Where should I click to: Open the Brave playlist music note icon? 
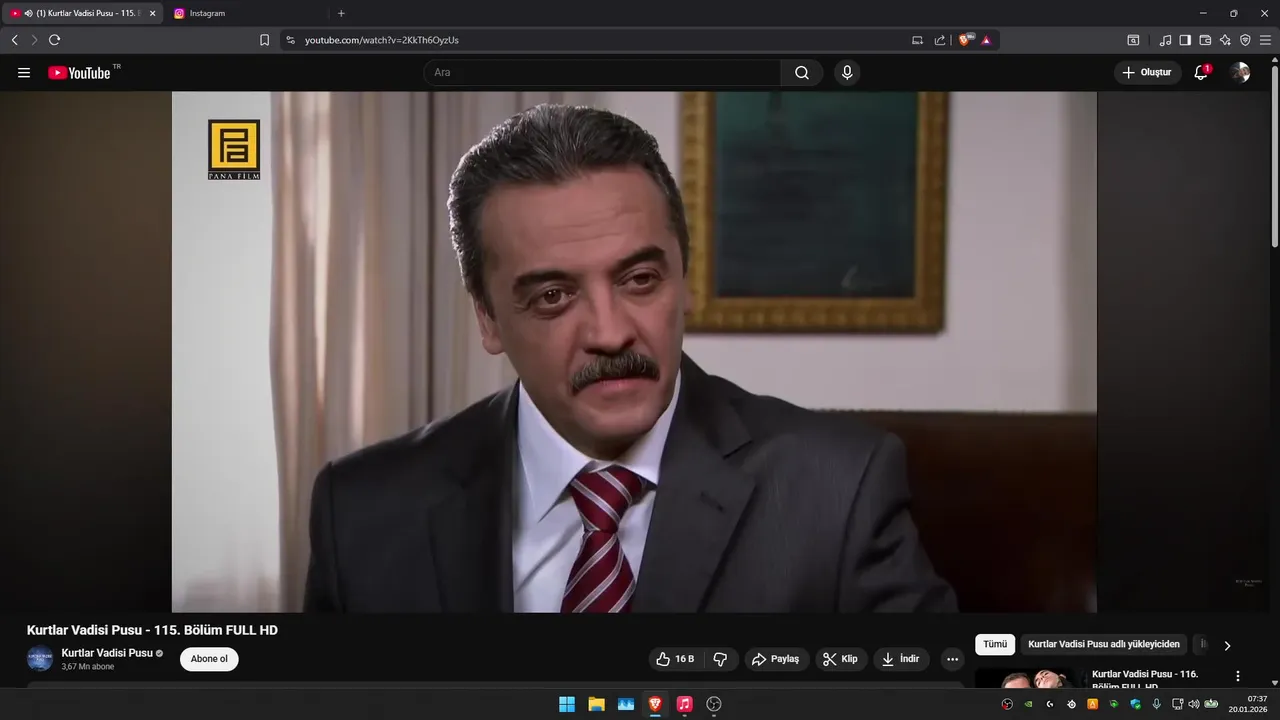[x=1165, y=40]
